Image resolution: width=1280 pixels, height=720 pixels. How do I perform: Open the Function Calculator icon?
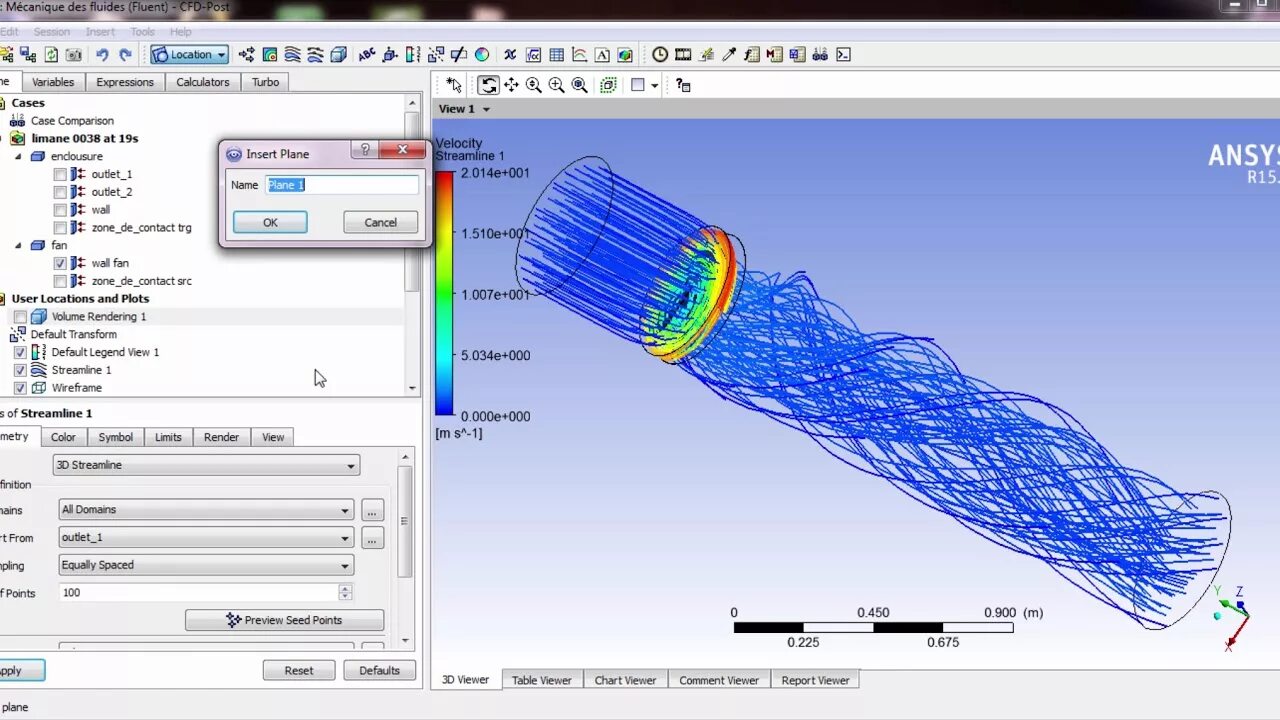point(751,55)
